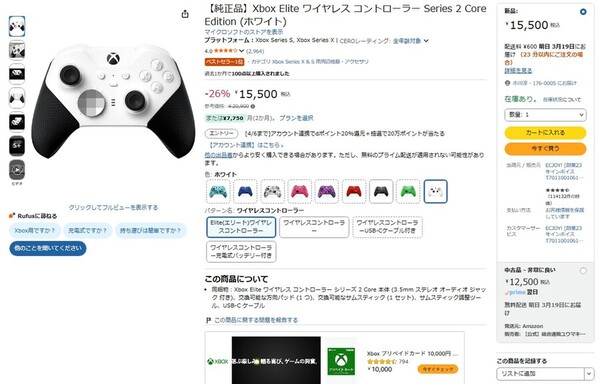
Task: Select the wireless controller with rechargeable battery option
Action: pyautogui.click(x=241, y=252)
